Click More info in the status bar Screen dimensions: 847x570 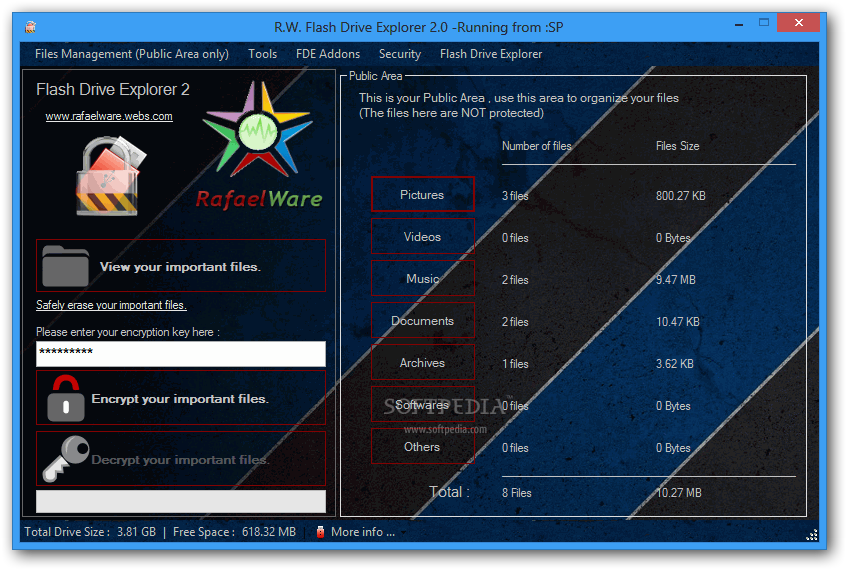[362, 532]
